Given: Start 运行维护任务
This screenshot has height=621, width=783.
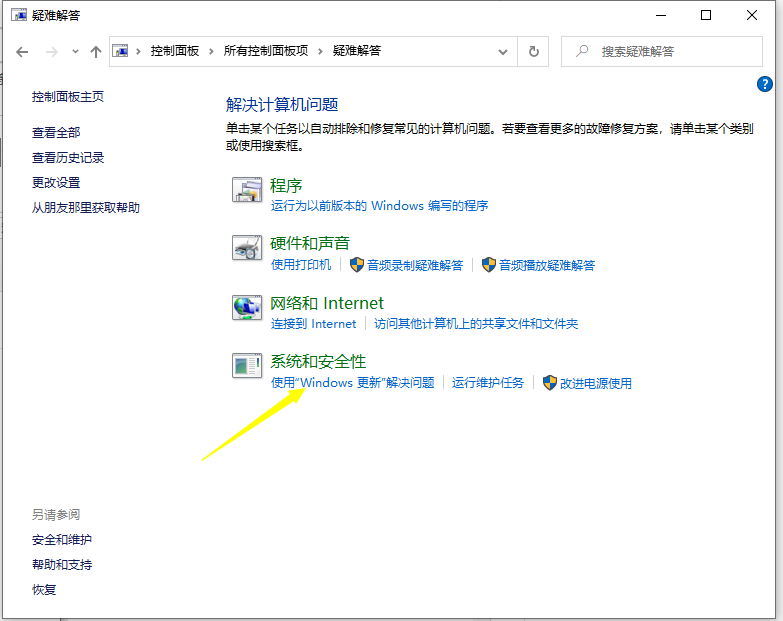Looking at the screenshot, I should pyautogui.click(x=488, y=383).
